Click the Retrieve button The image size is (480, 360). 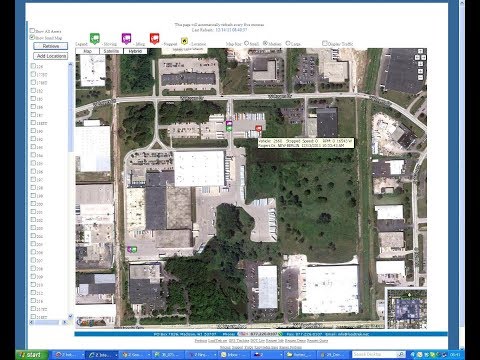click(x=51, y=46)
